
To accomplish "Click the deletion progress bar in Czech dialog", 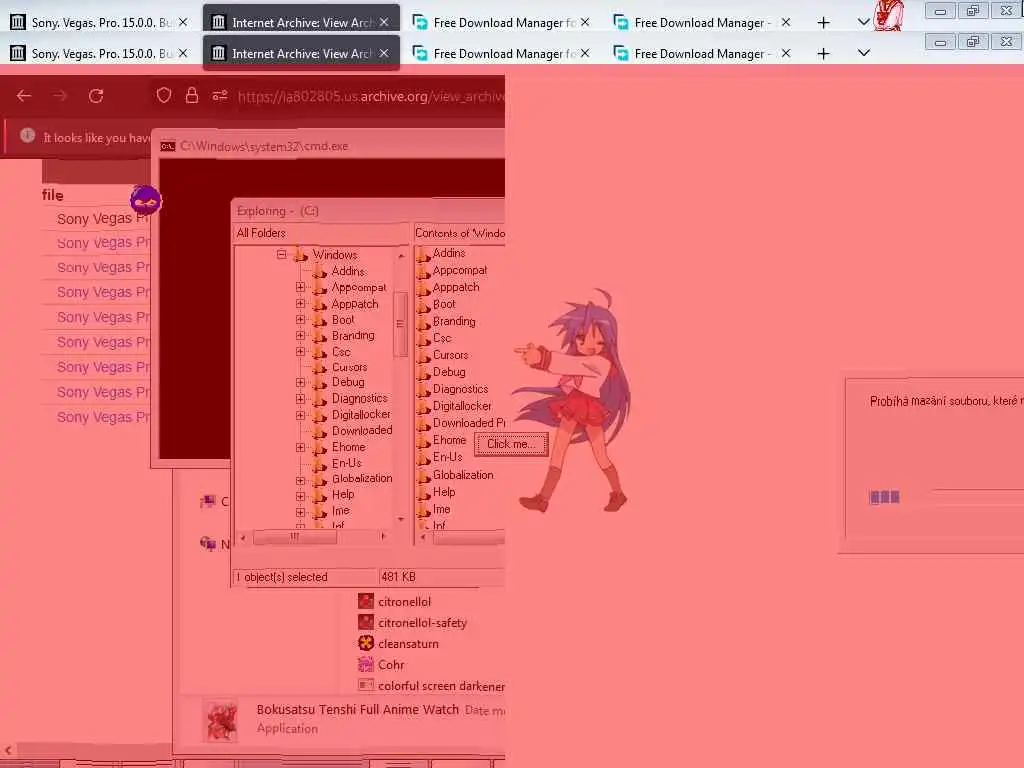I will coord(947,497).
